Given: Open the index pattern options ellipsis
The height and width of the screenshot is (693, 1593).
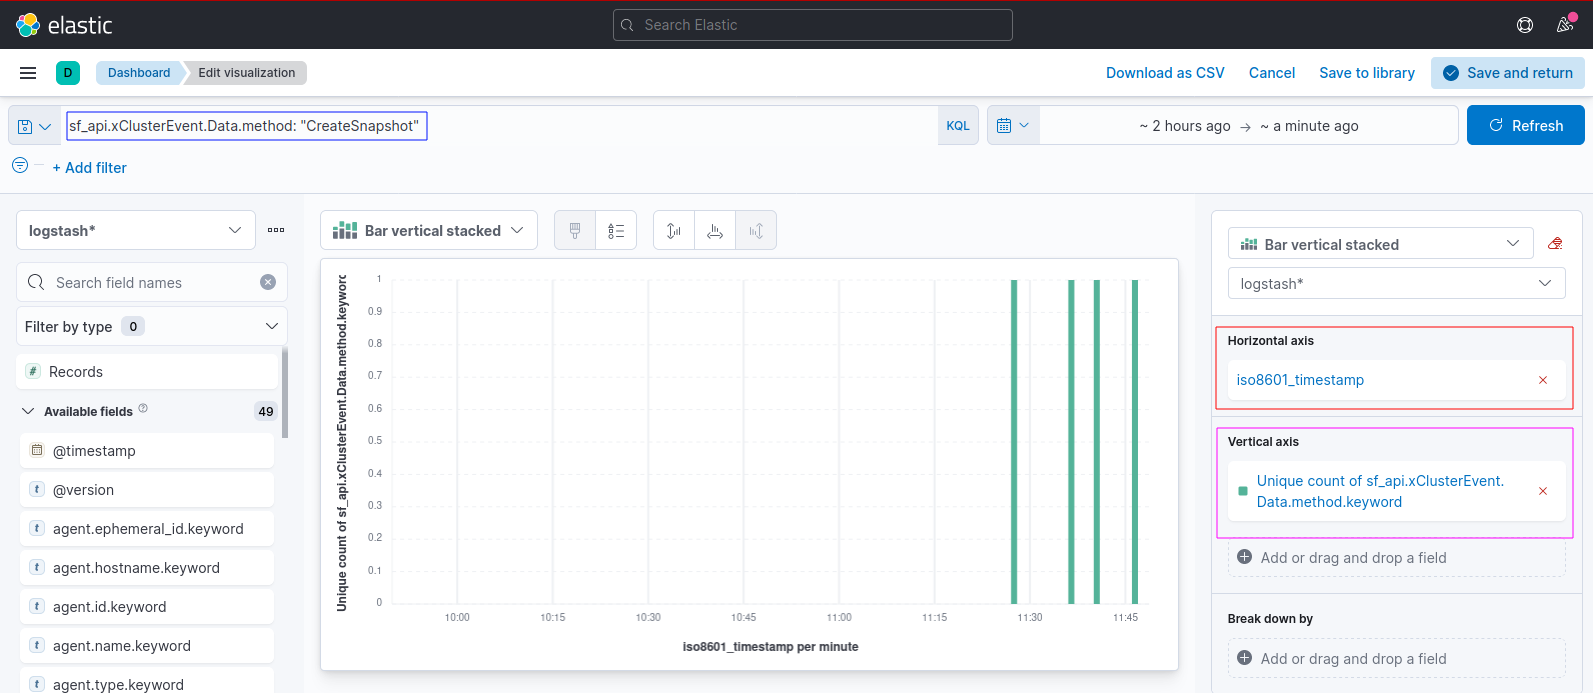Looking at the screenshot, I should click(276, 230).
